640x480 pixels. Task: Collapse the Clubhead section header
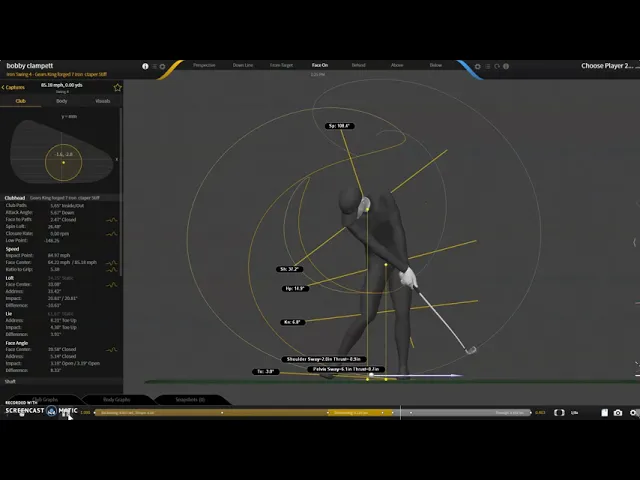tap(61, 198)
